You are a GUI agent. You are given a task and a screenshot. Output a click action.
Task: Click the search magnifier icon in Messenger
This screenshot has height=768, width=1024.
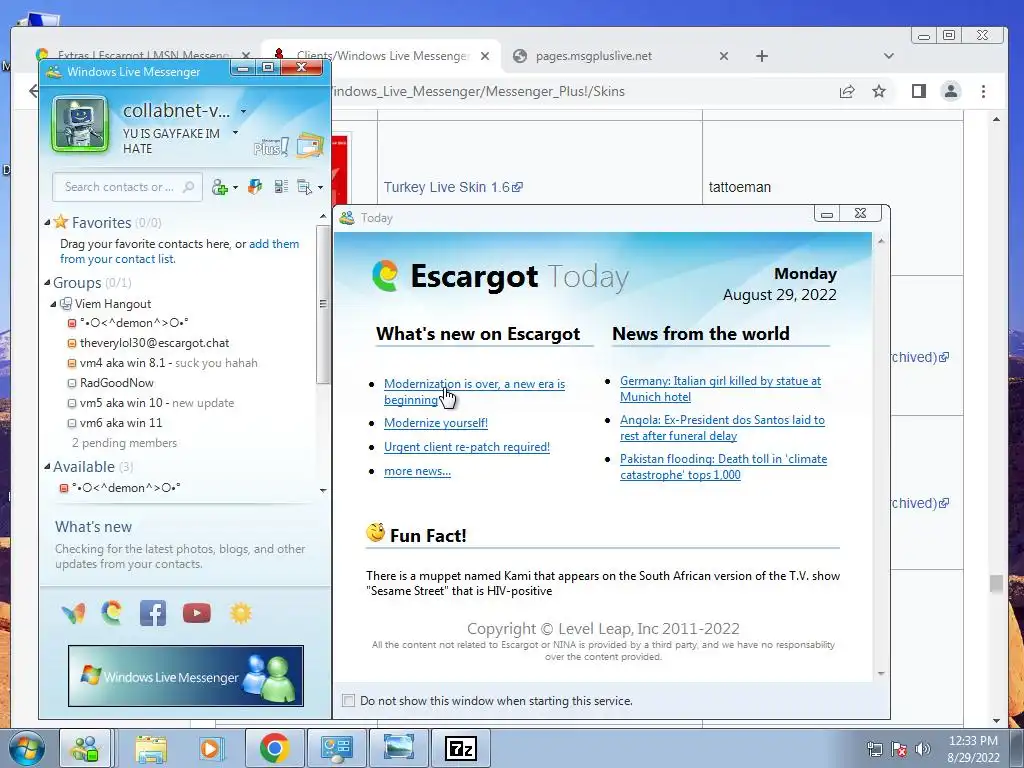click(188, 187)
